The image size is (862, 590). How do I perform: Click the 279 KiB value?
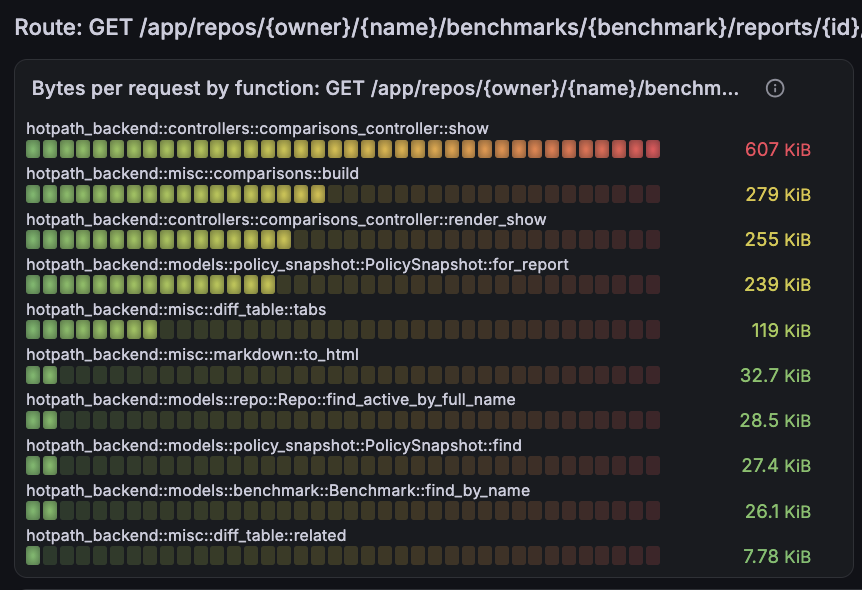[777, 194]
